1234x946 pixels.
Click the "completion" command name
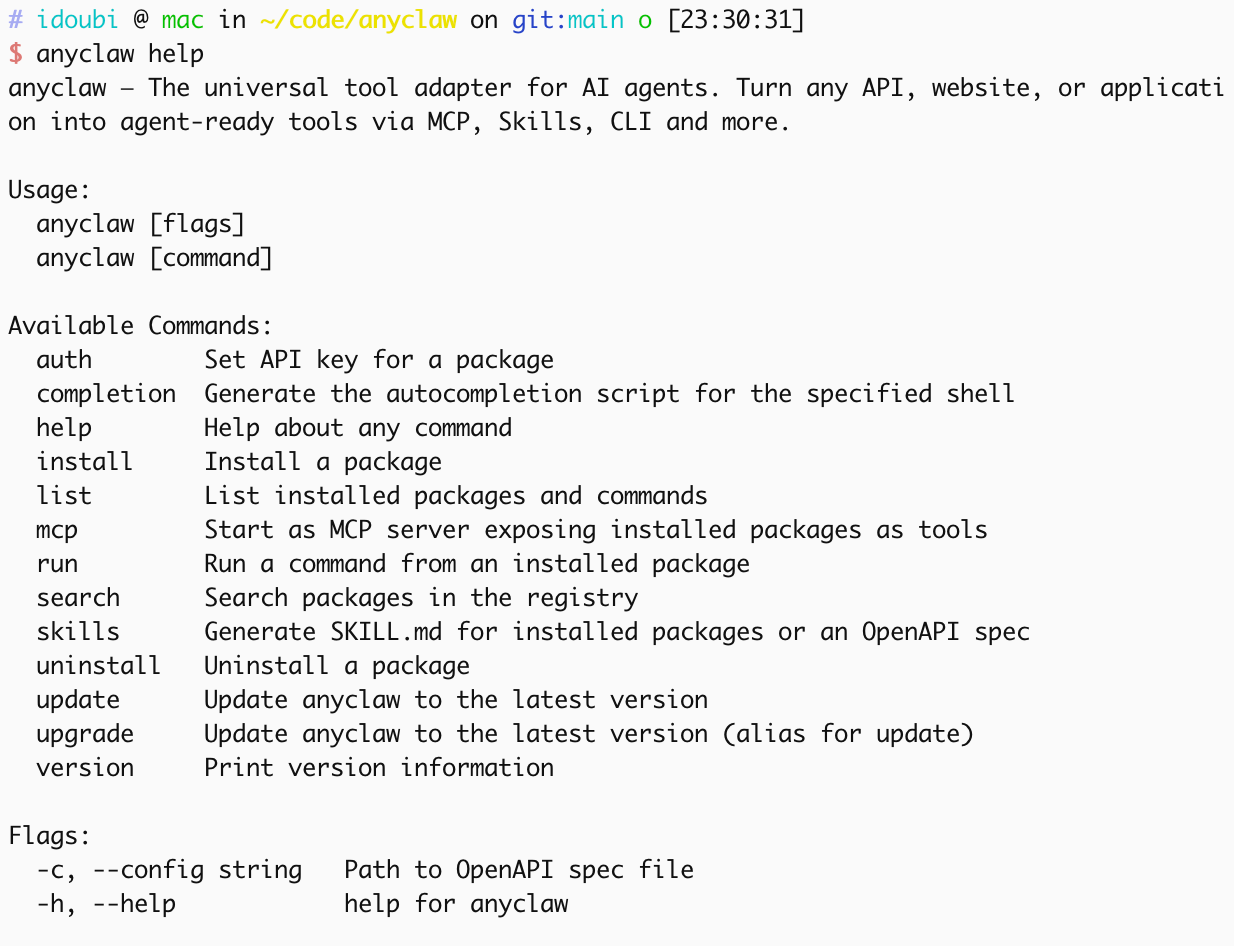pos(106,393)
